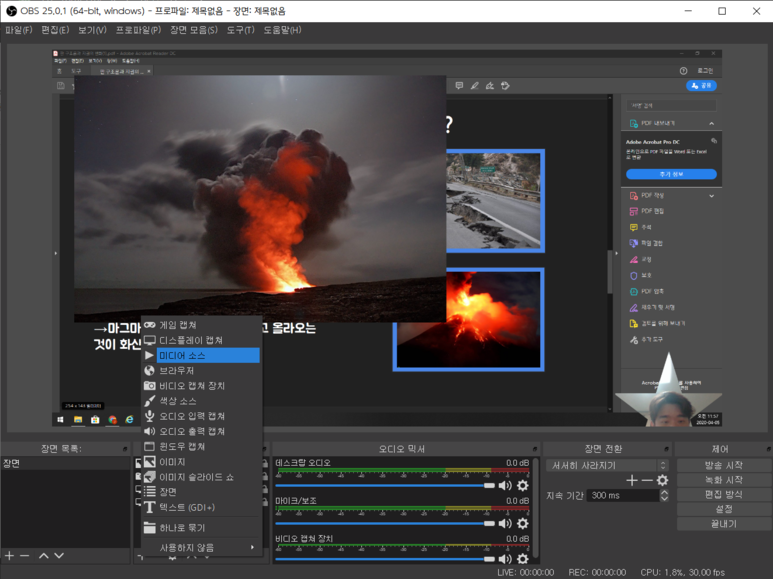The width and height of the screenshot is (773, 579).
Task: Pick 색상 소스 in the source menu
Action: (x=201, y=401)
